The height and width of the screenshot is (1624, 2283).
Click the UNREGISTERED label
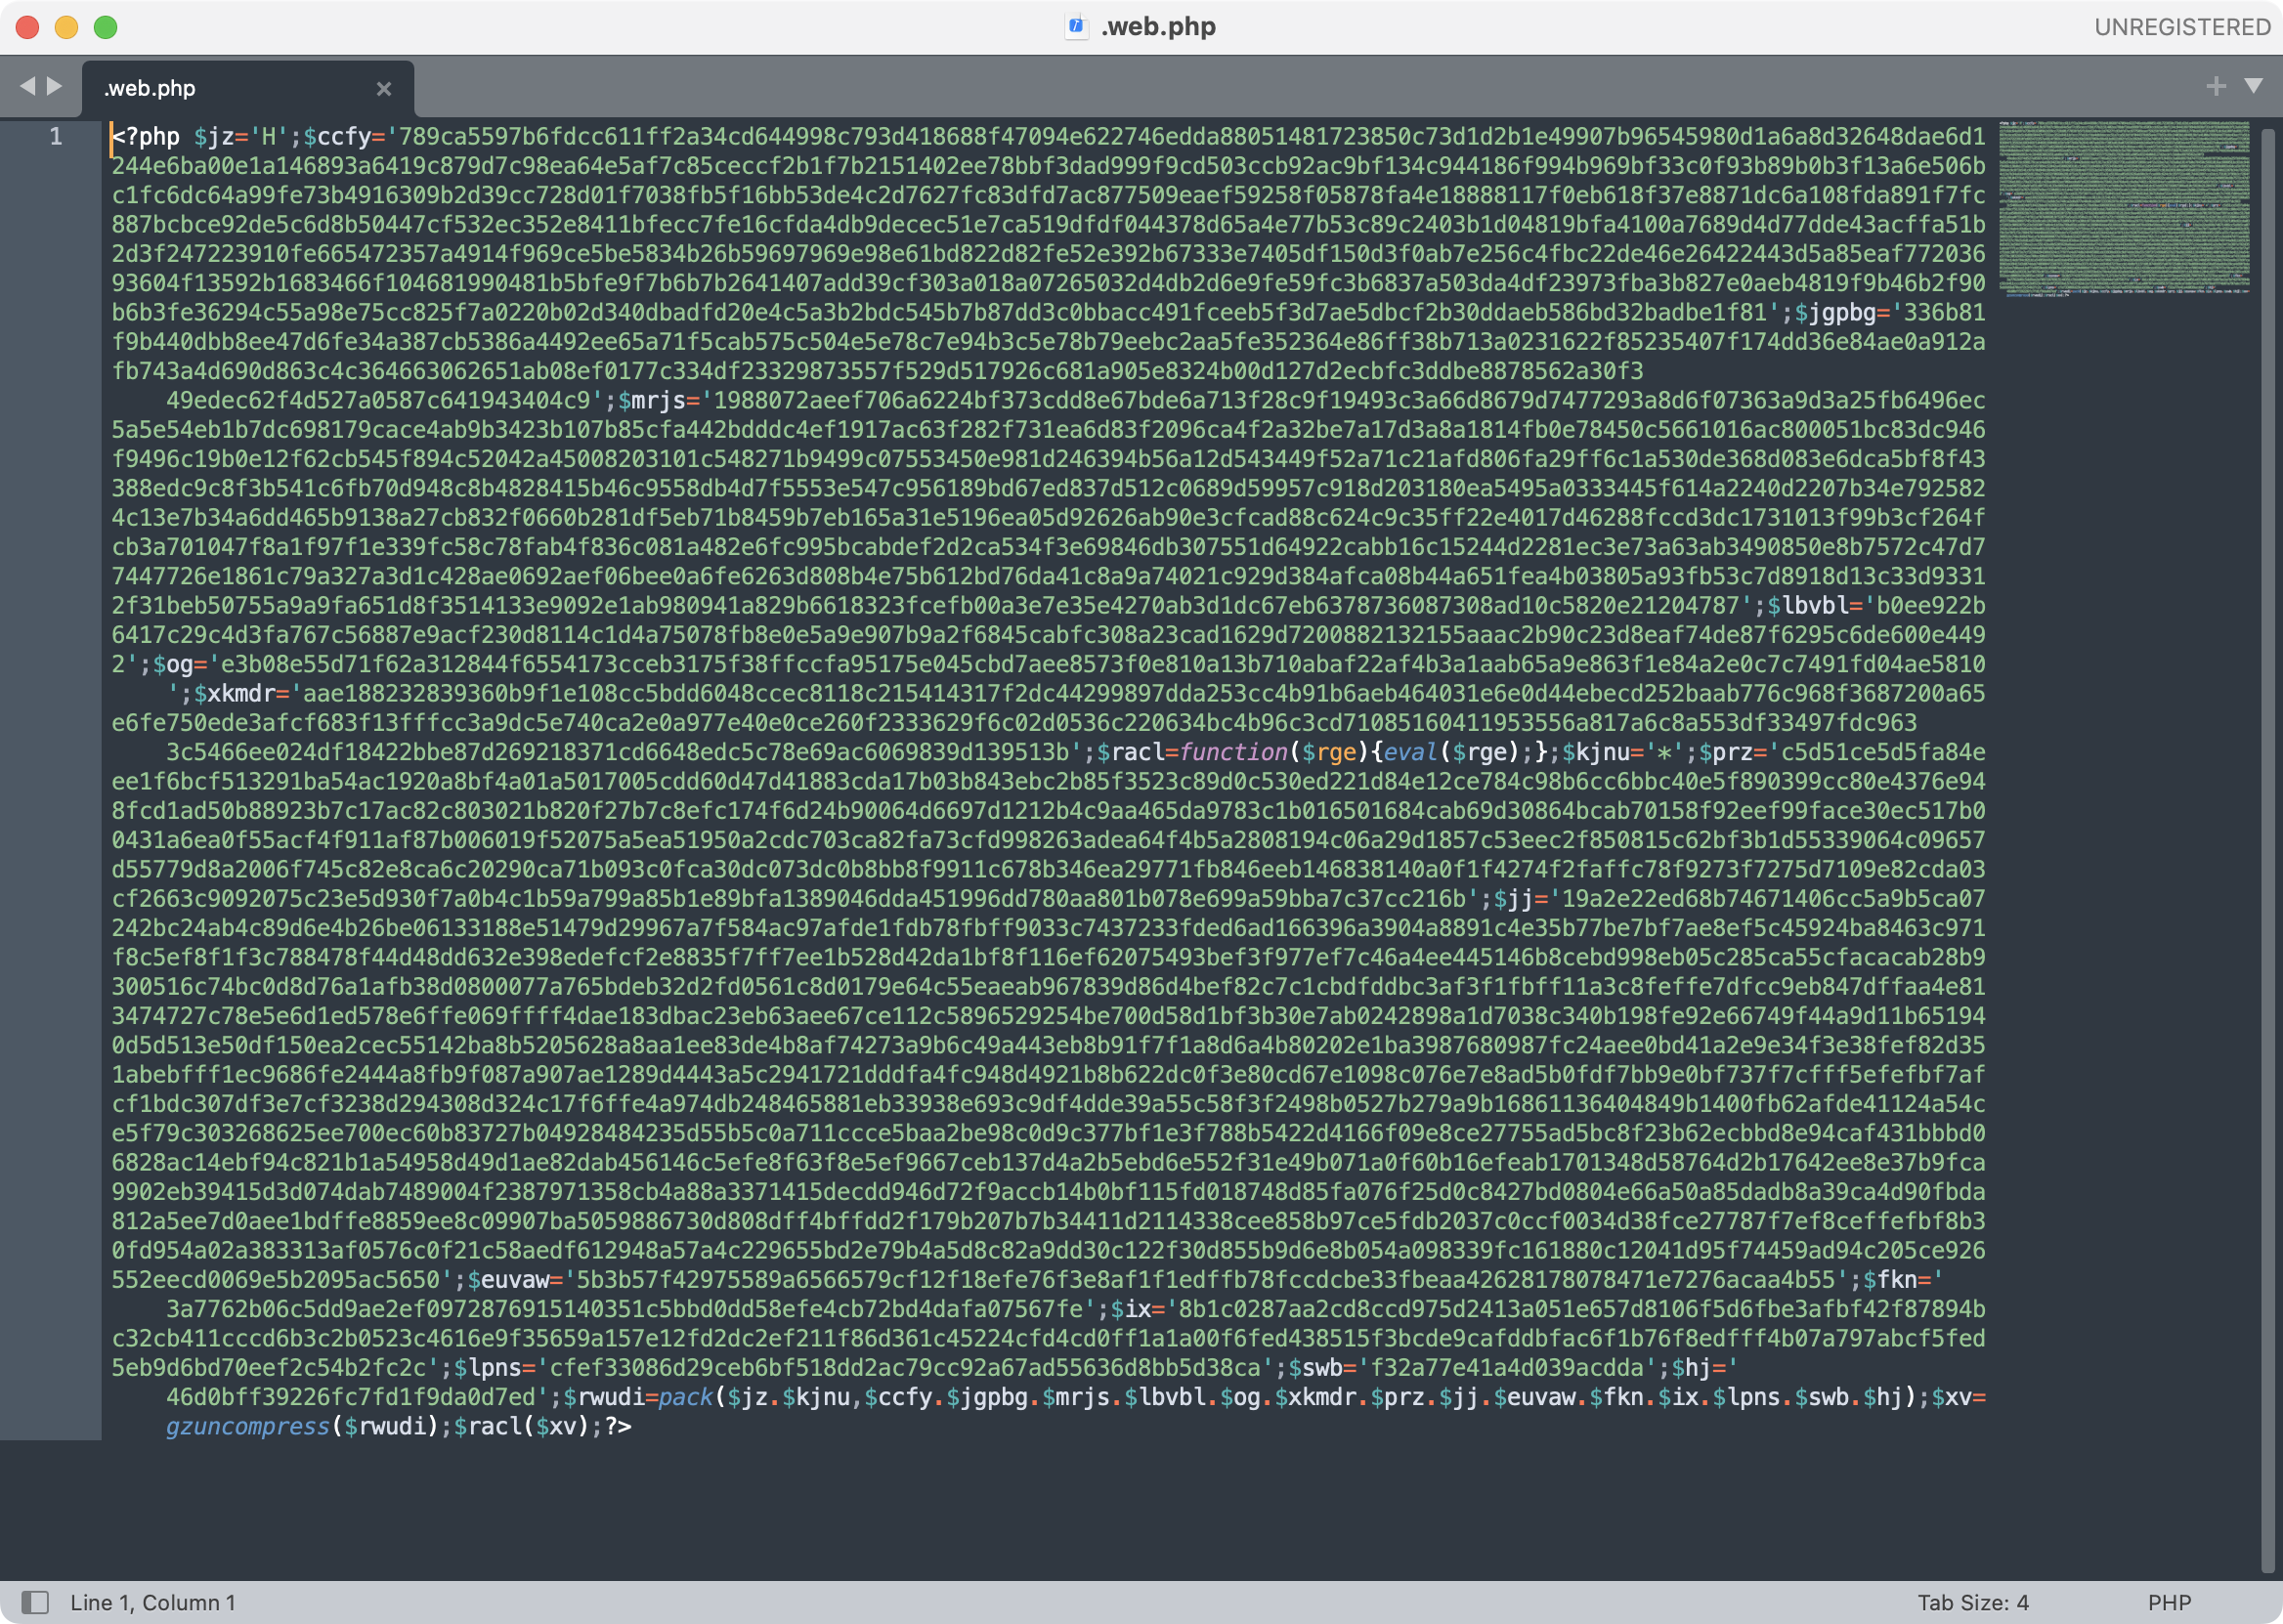[2182, 27]
